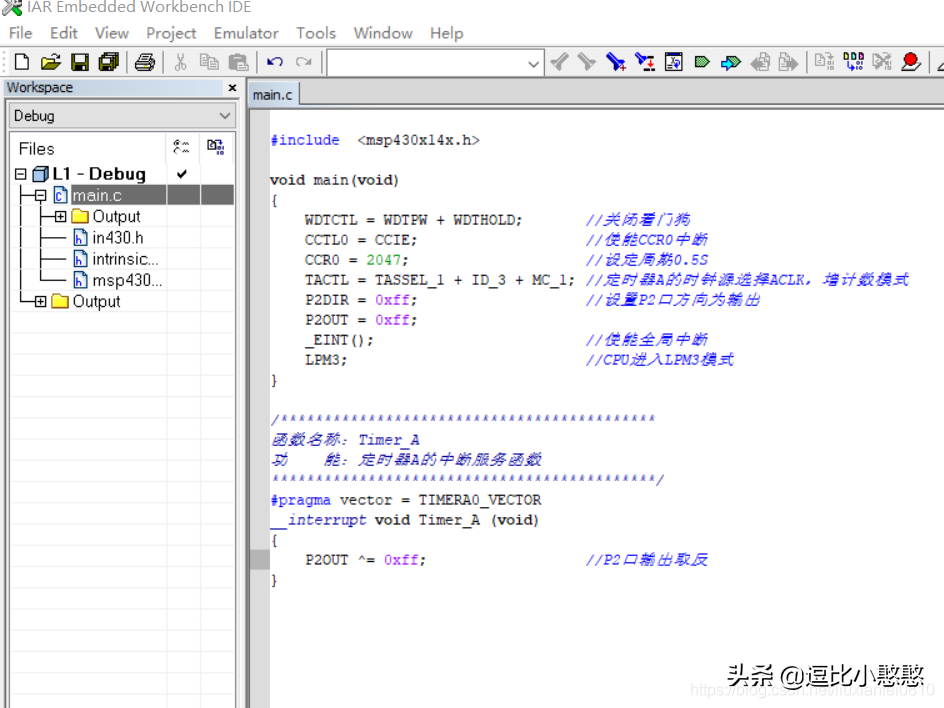Collapse the L1 - Debug project node
Viewport: 944px width, 708px height.
[21, 174]
